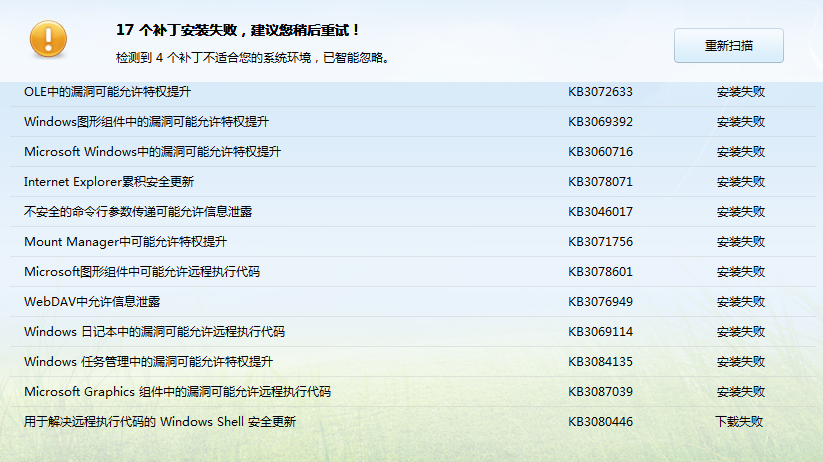
Task: Select 'Windows 日记本中的漏洞可能允许远程执行代码' row
Action: (x=413, y=331)
